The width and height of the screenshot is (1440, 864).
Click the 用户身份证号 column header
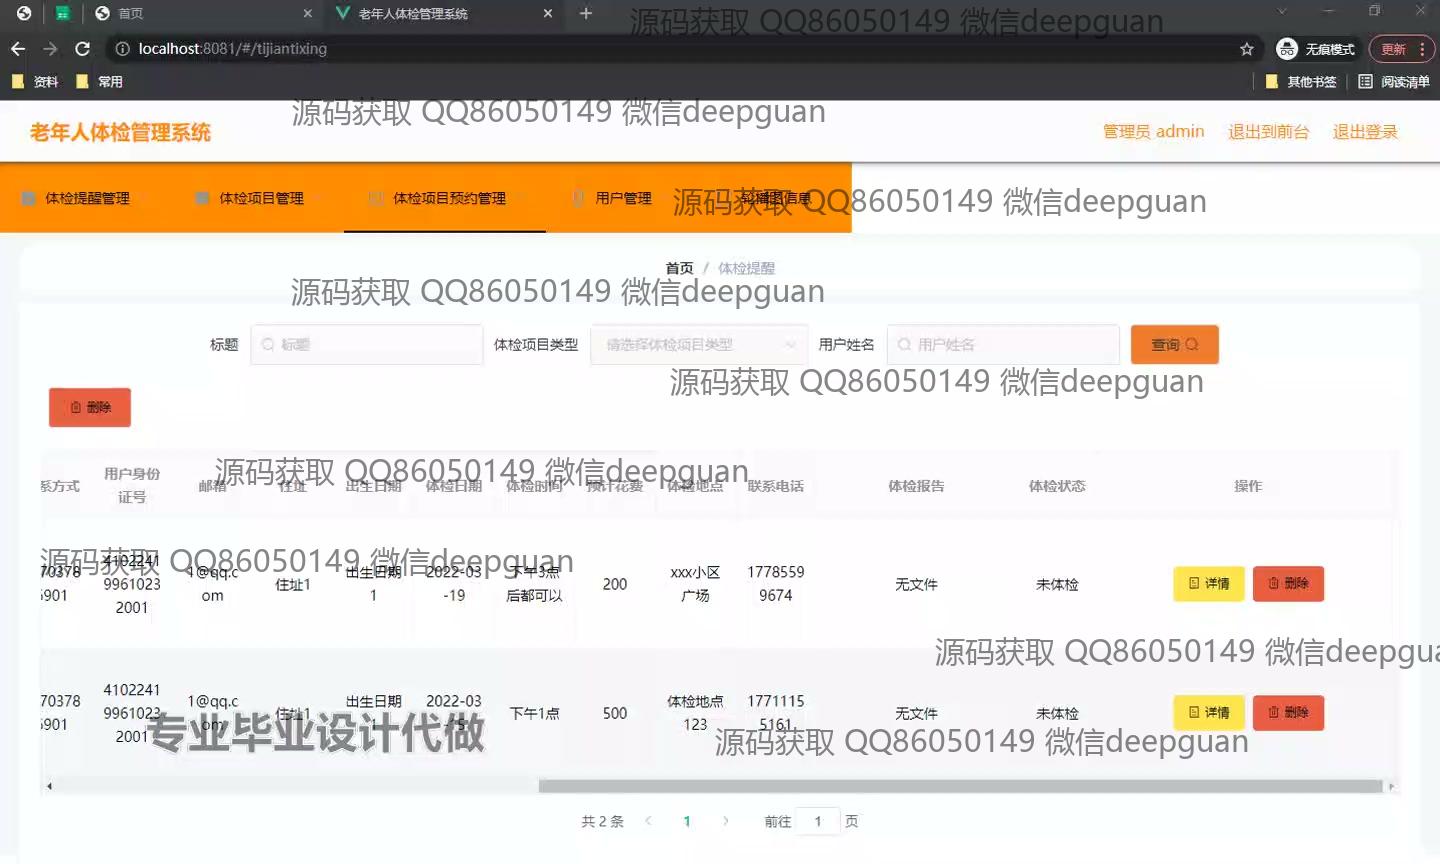(132, 485)
